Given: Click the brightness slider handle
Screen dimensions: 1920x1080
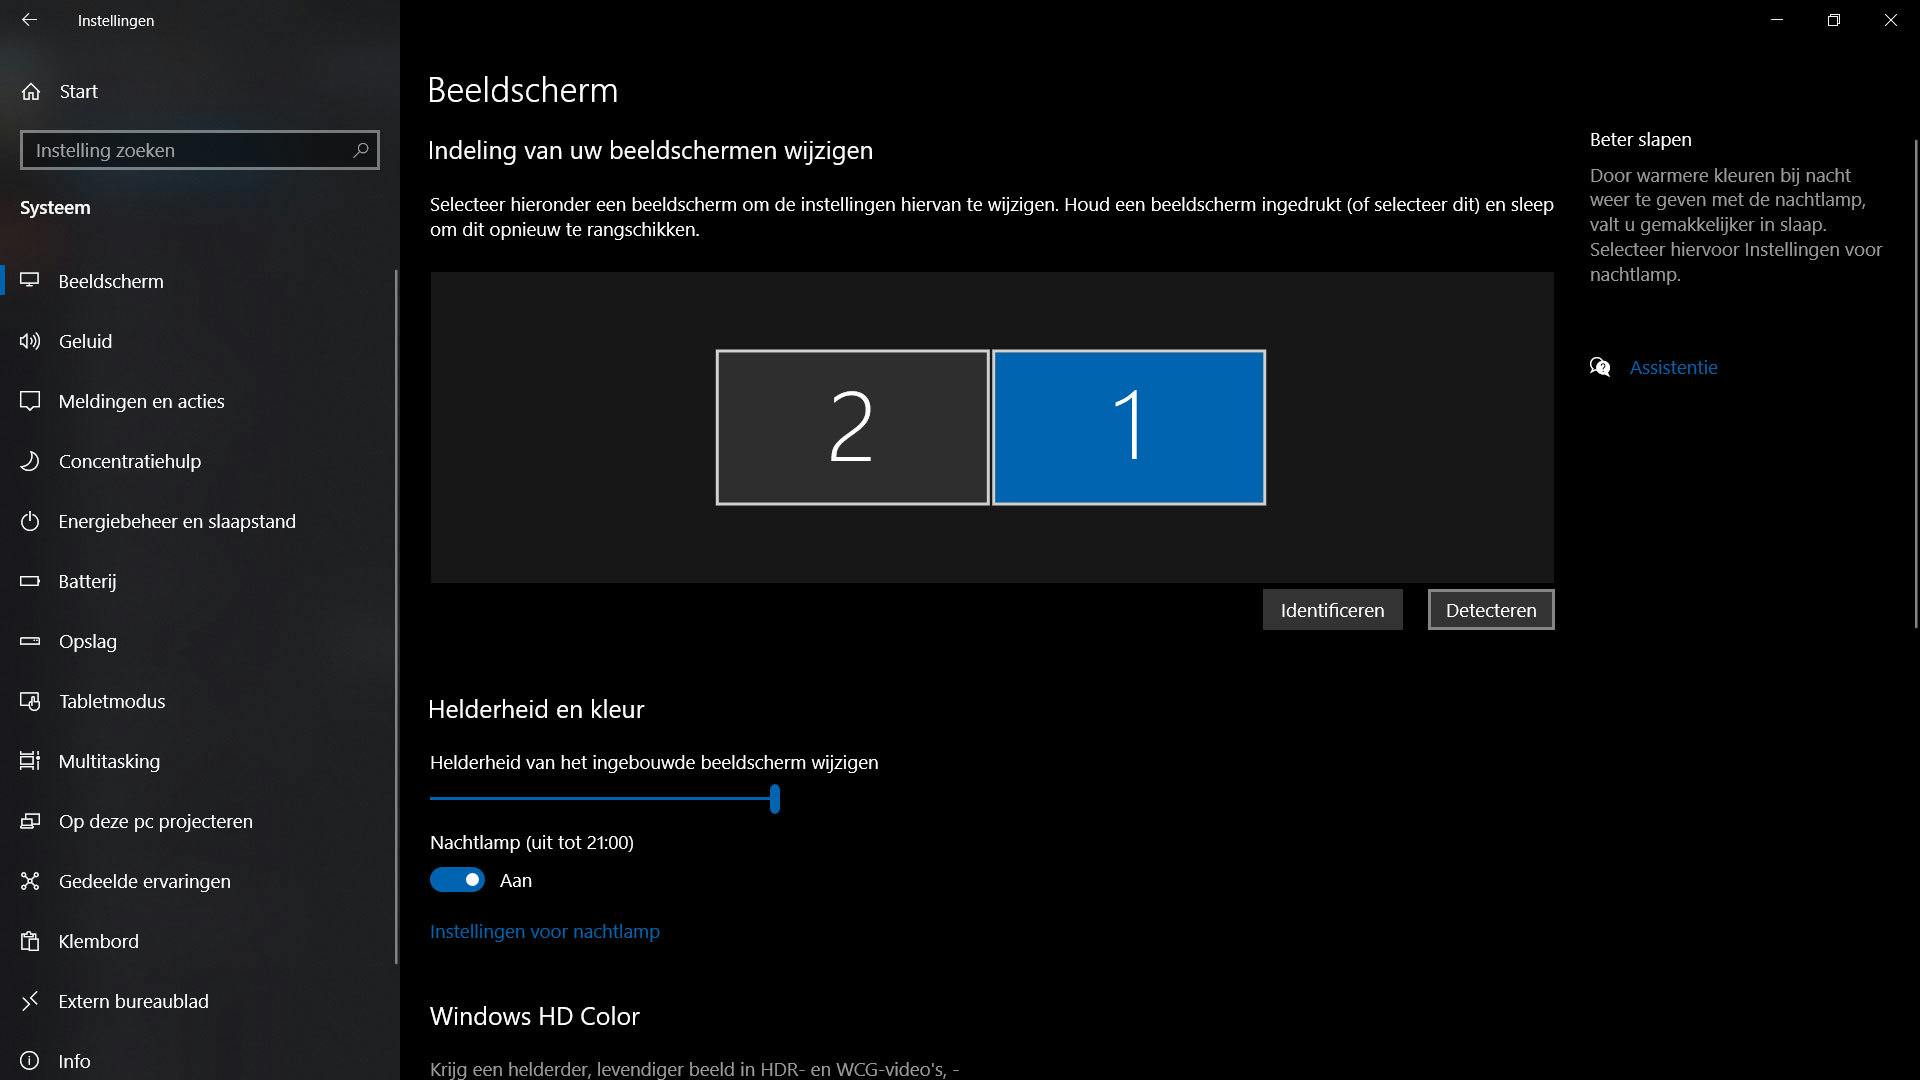Looking at the screenshot, I should [775, 798].
